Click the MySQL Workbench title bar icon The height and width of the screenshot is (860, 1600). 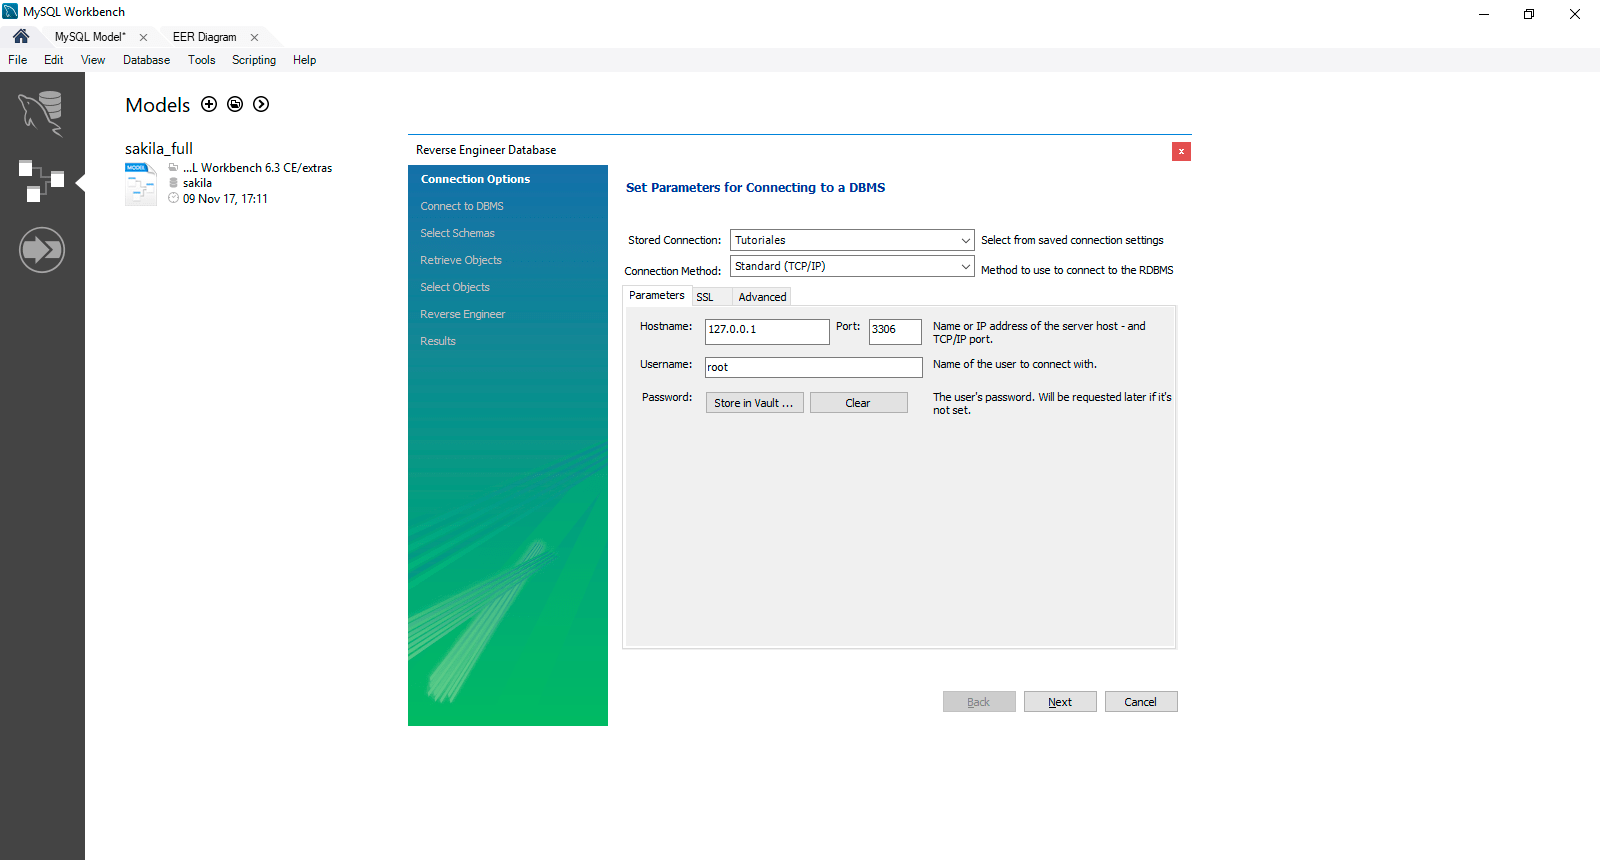10,12
